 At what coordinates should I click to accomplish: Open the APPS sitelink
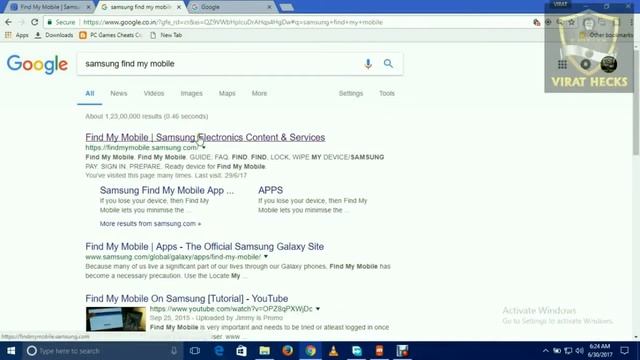point(271,190)
